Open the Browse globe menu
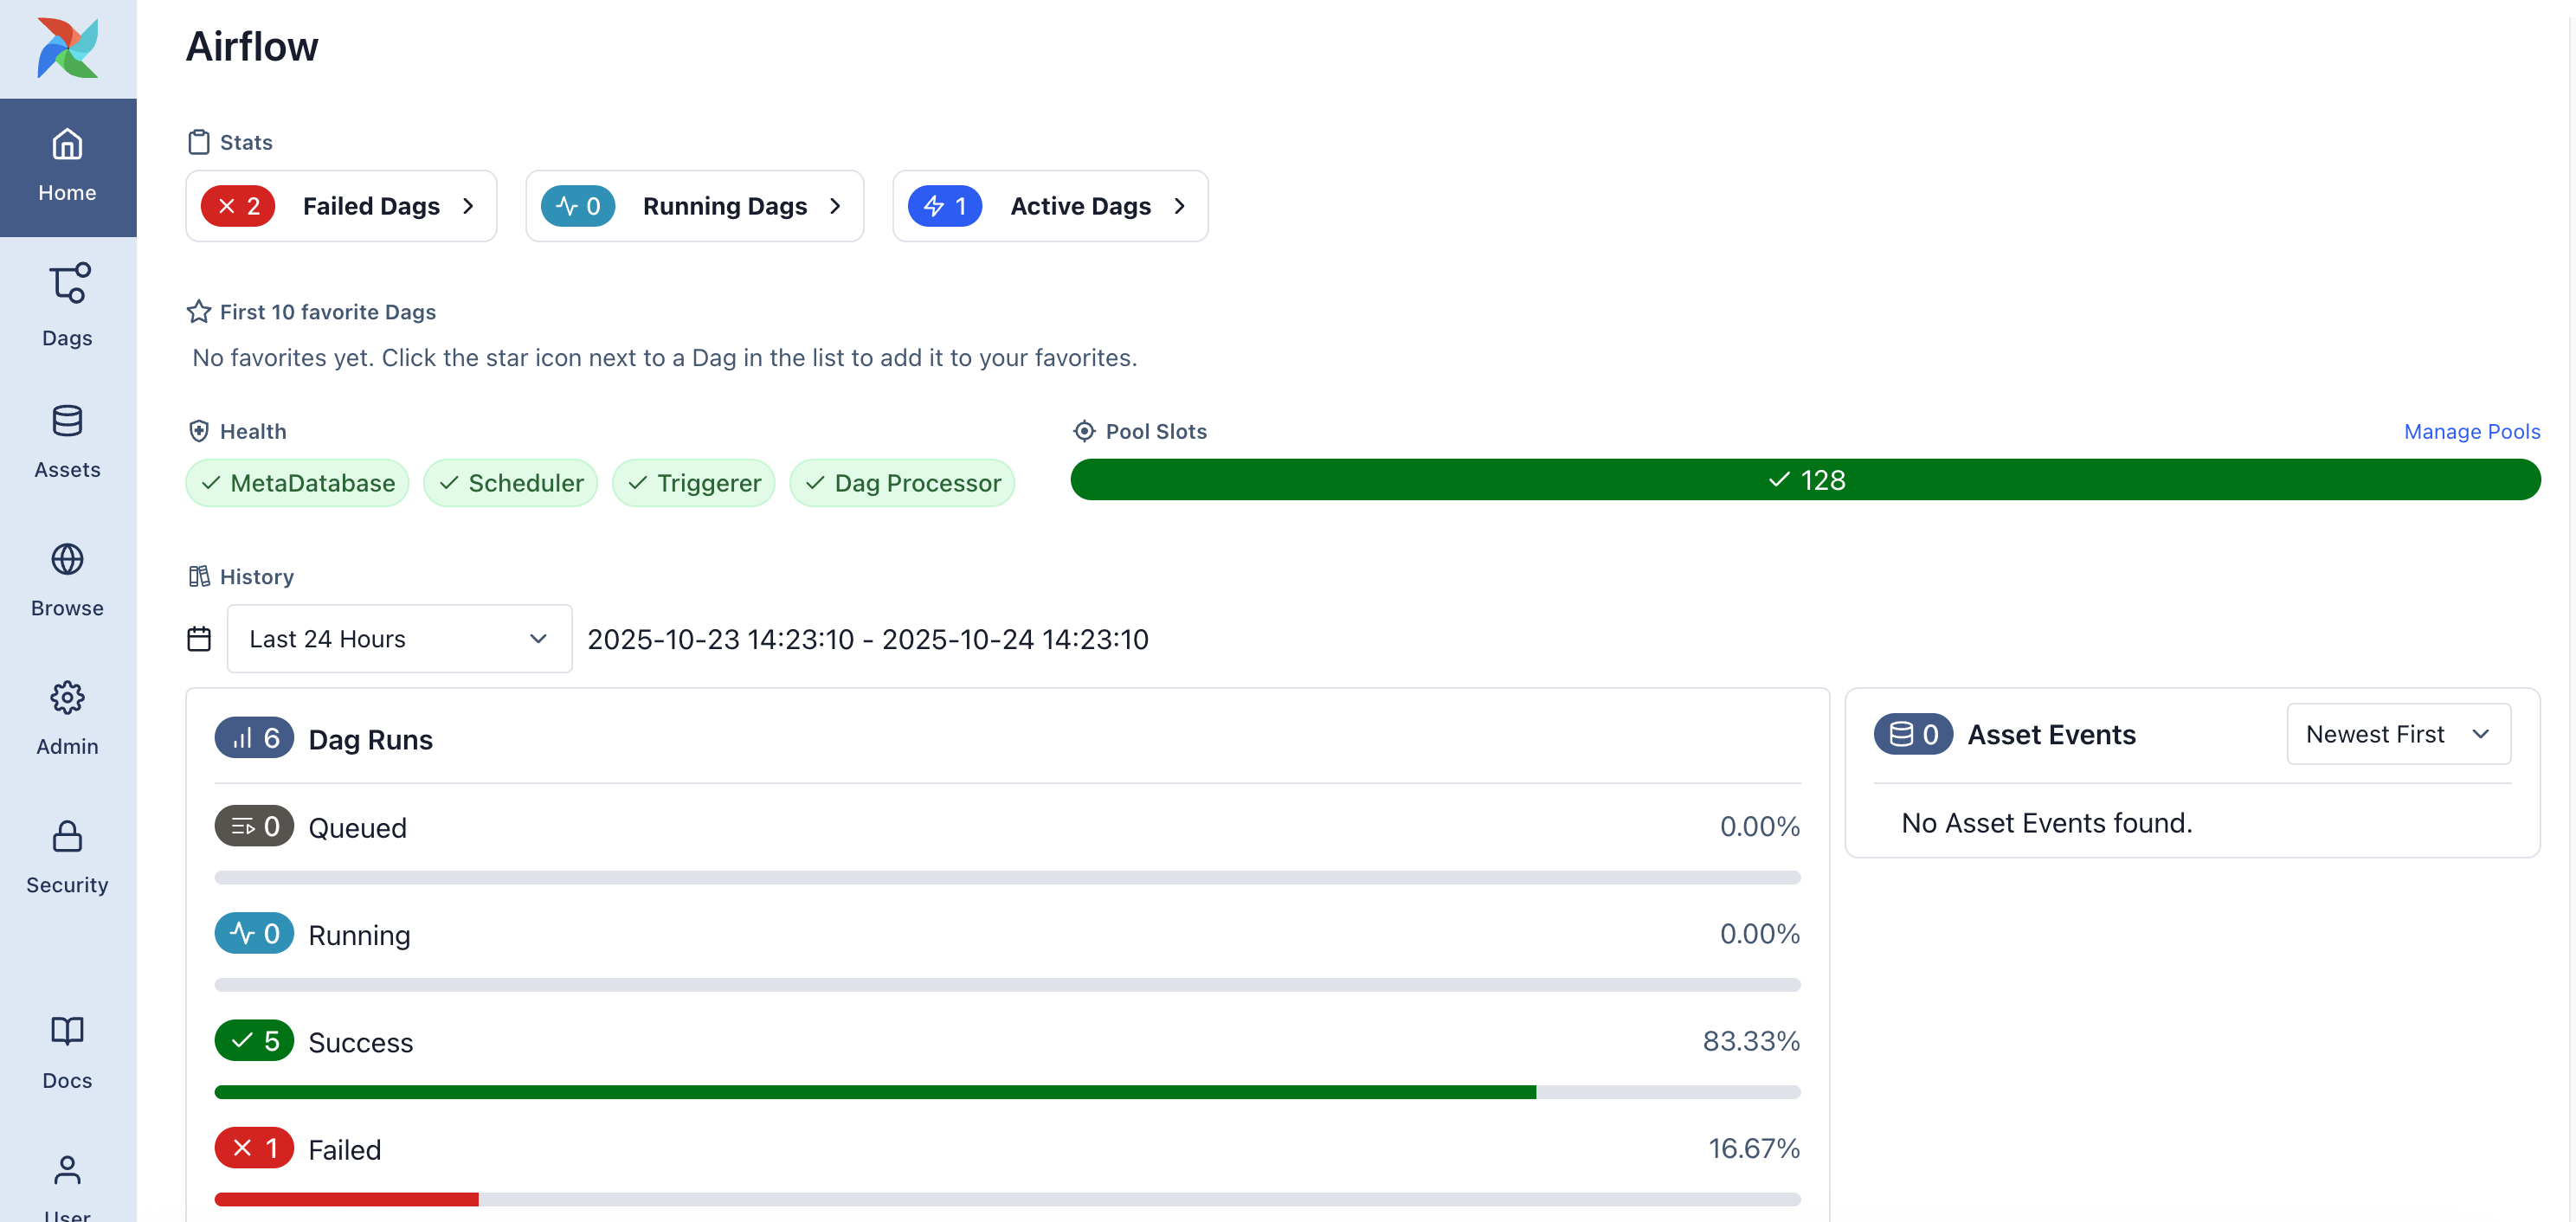 pyautogui.click(x=67, y=579)
